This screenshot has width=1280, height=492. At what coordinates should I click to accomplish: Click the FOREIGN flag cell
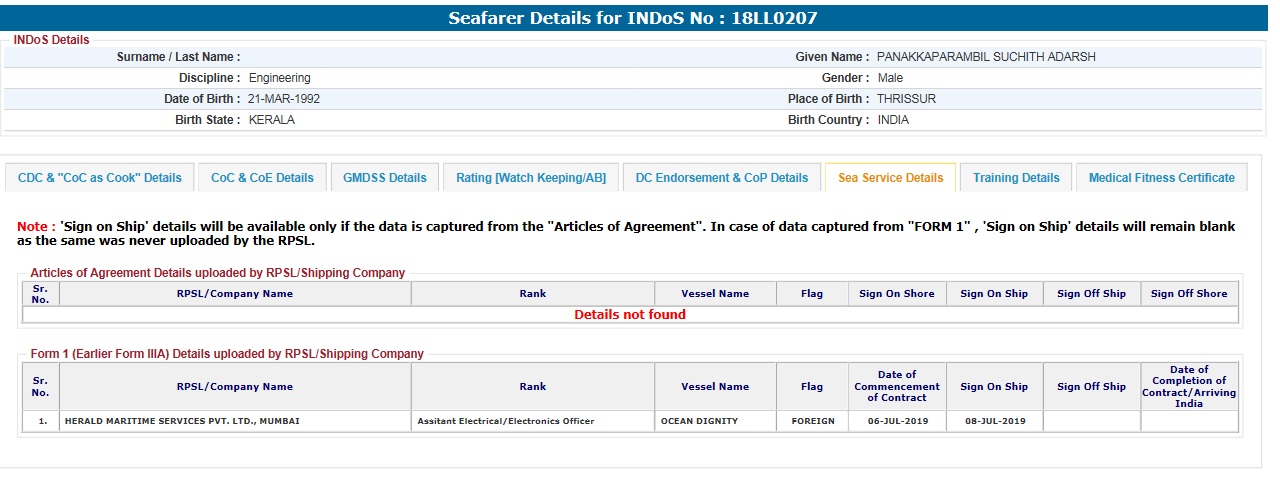click(x=812, y=421)
